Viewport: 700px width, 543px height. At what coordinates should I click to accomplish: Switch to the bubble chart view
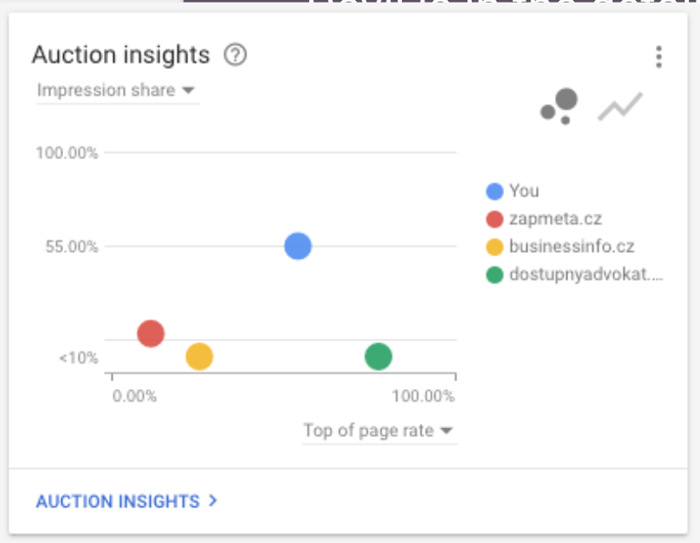[x=559, y=106]
